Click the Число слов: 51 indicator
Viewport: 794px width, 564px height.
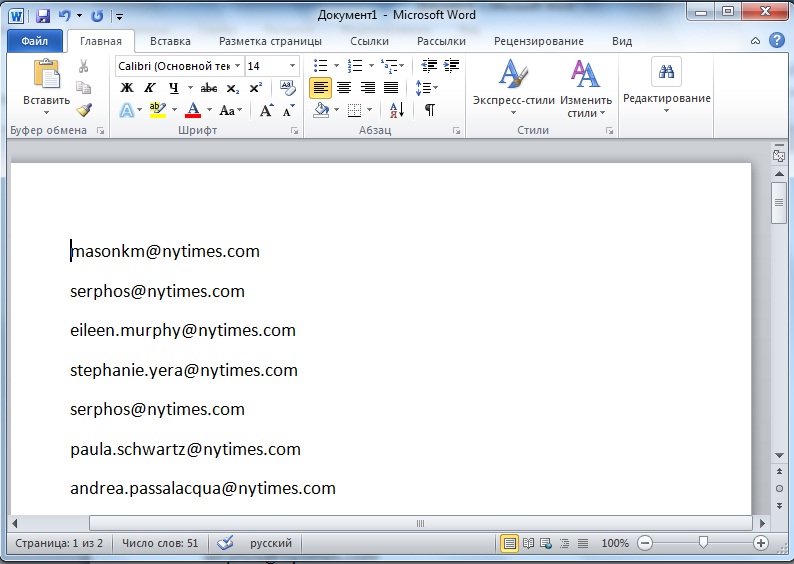coord(160,543)
